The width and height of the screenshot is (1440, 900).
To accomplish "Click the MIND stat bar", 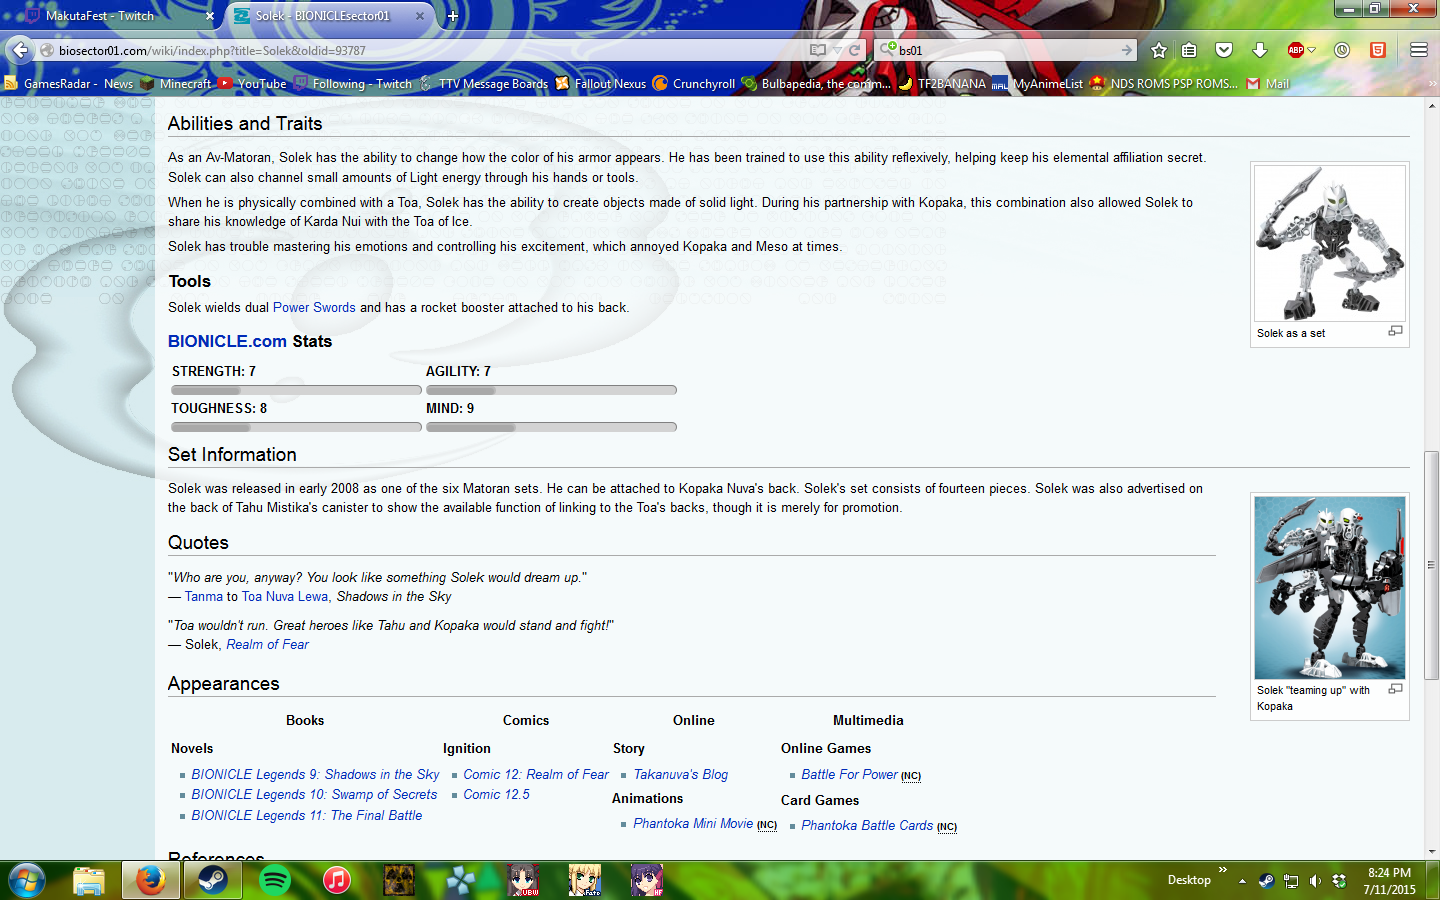I will pyautogui.click(x=551, y=427).
